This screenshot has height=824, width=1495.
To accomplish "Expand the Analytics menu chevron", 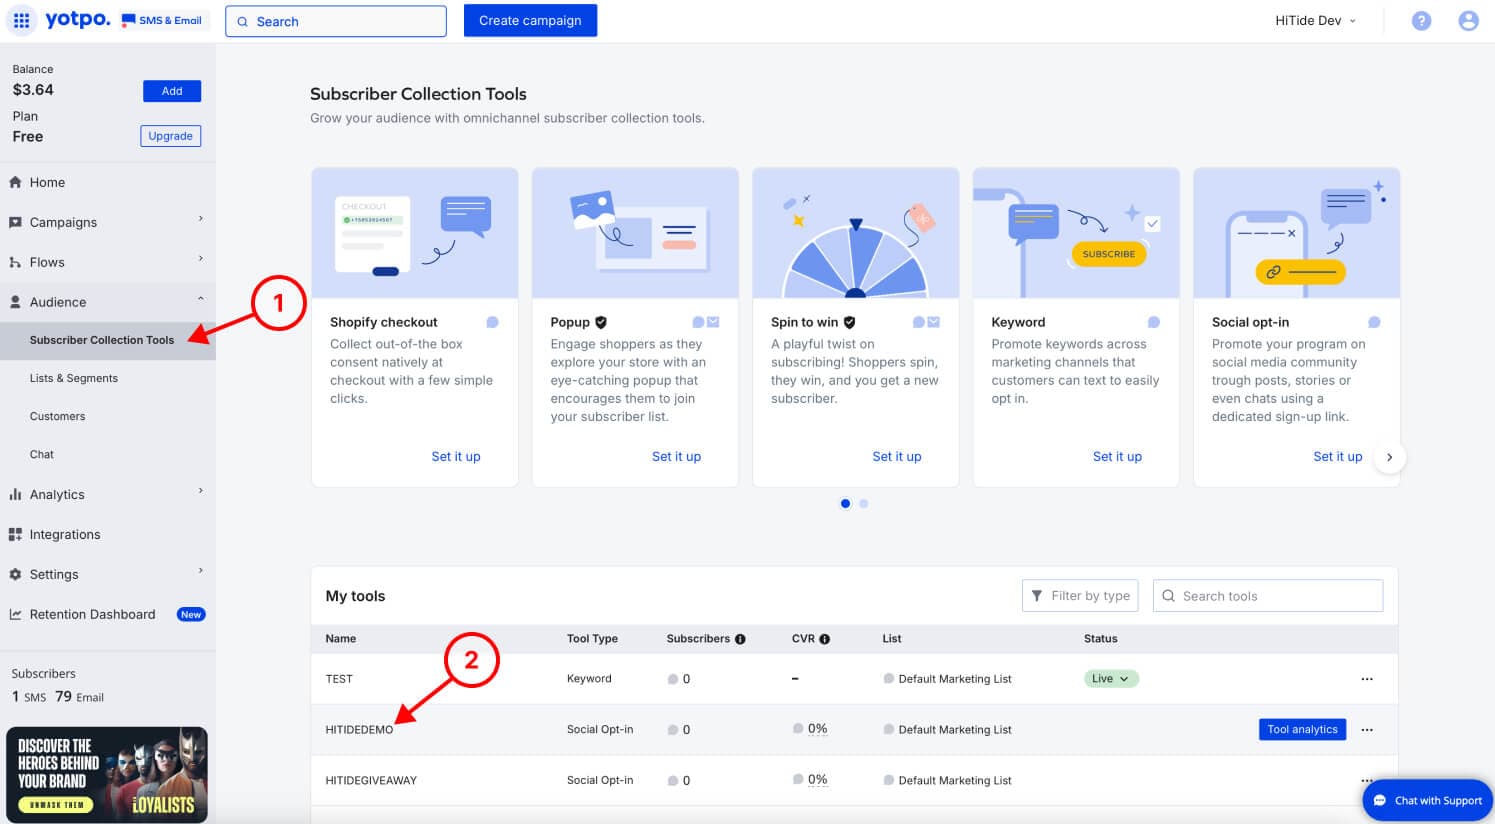I will (201, 491).
